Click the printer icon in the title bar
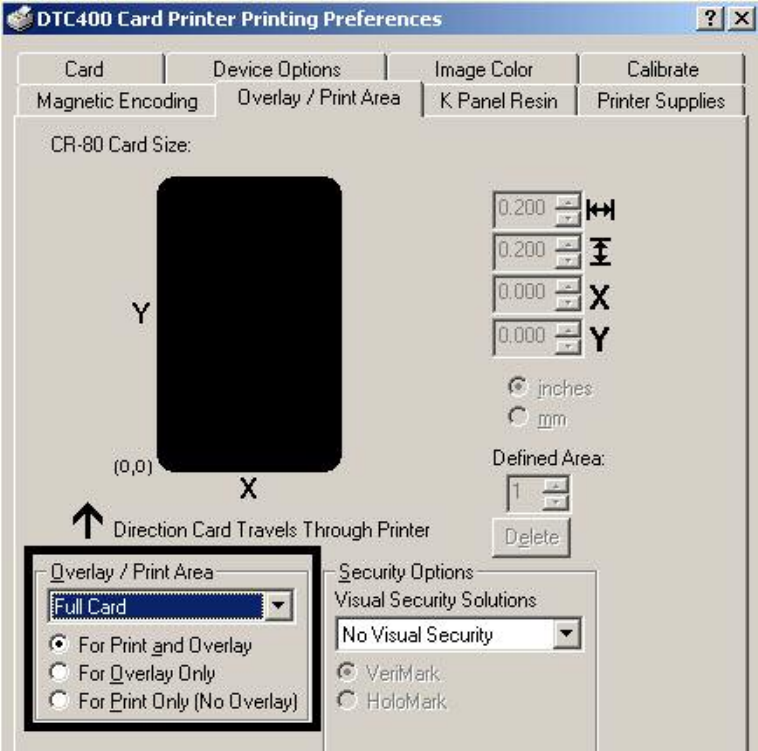758x751 pixels. tap(20, 18)
